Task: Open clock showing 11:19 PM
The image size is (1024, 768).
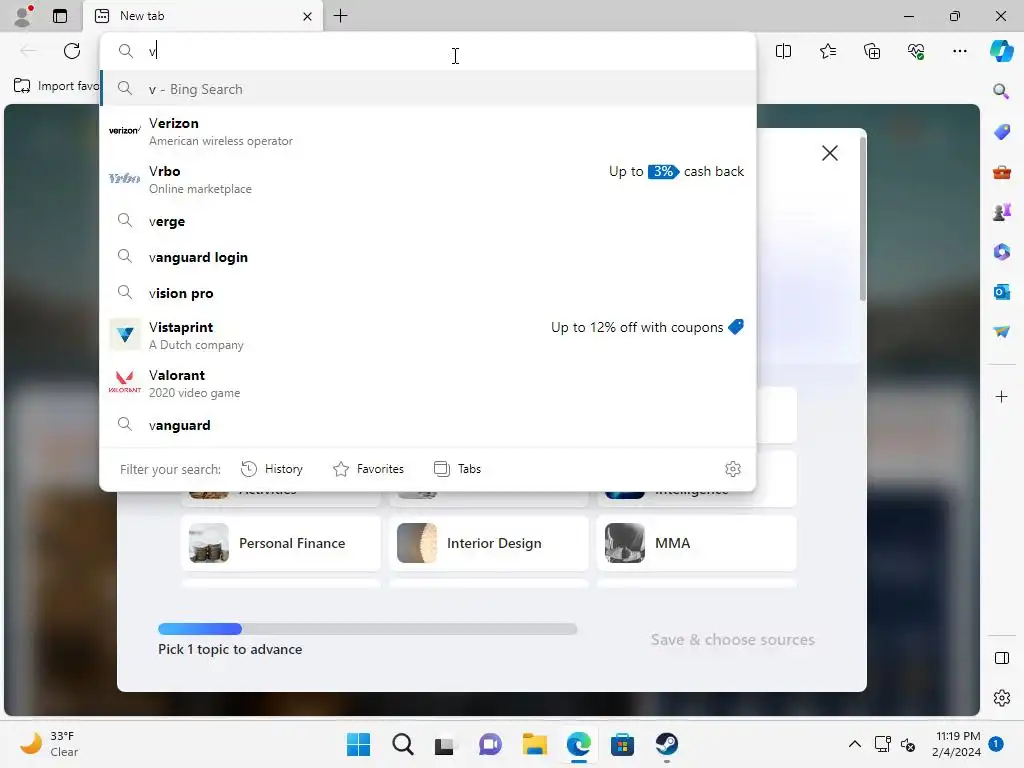Action: pos(956,744)
